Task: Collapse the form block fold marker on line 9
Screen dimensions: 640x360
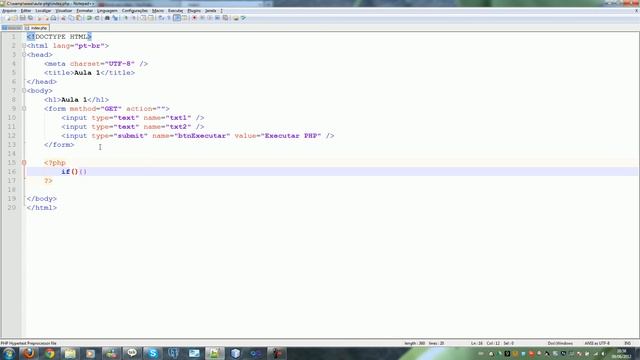Action: [x=24, y=109]
